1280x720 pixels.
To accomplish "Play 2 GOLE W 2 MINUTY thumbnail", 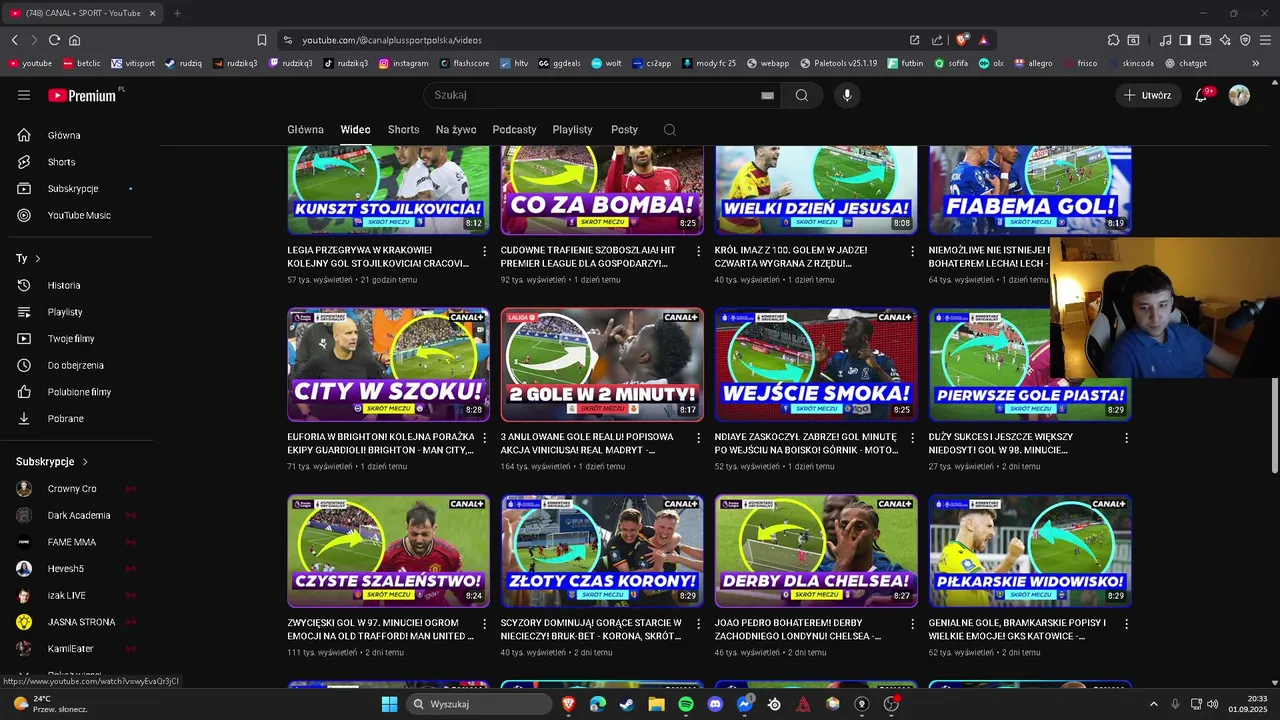I will (602, 364).
